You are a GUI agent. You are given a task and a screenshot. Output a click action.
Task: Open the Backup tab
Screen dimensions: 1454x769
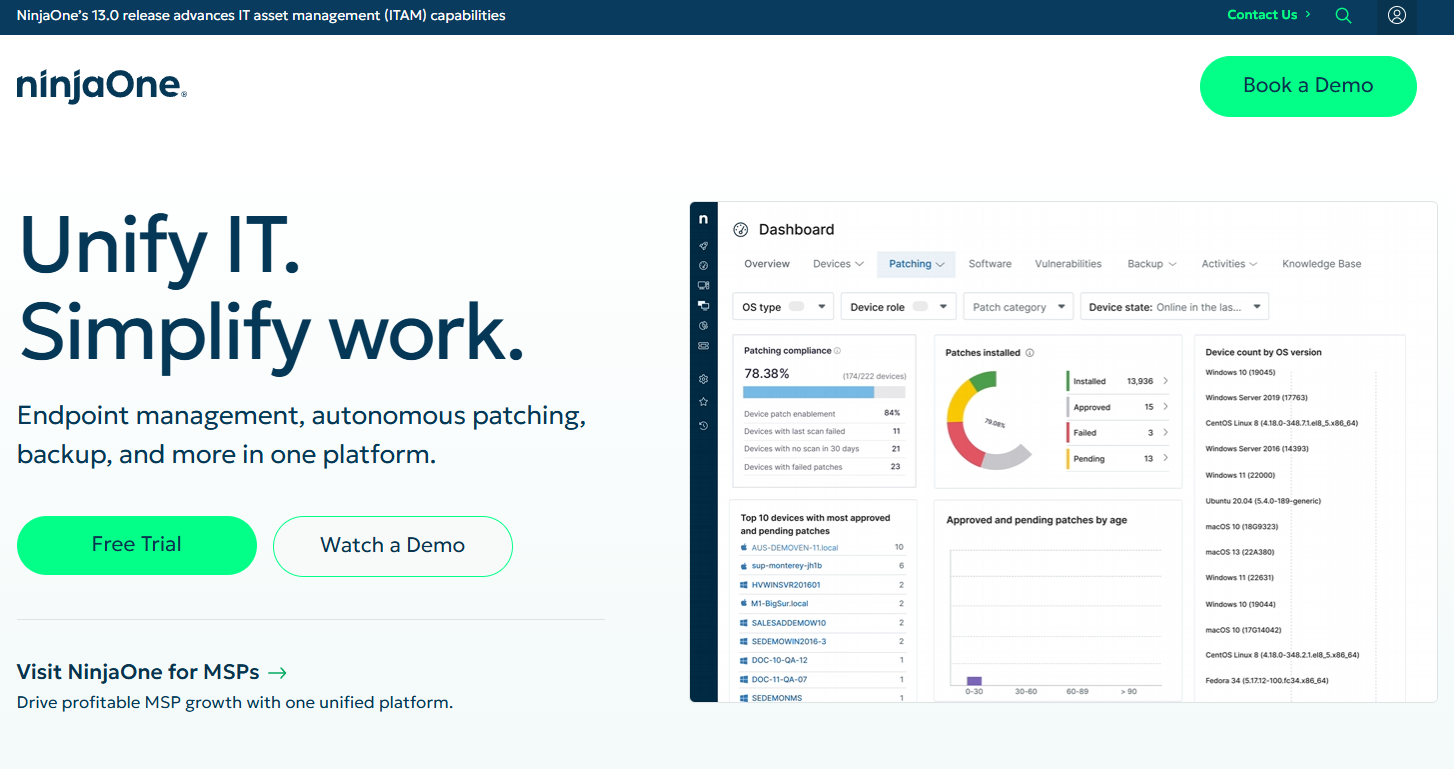pos(1152,264)
